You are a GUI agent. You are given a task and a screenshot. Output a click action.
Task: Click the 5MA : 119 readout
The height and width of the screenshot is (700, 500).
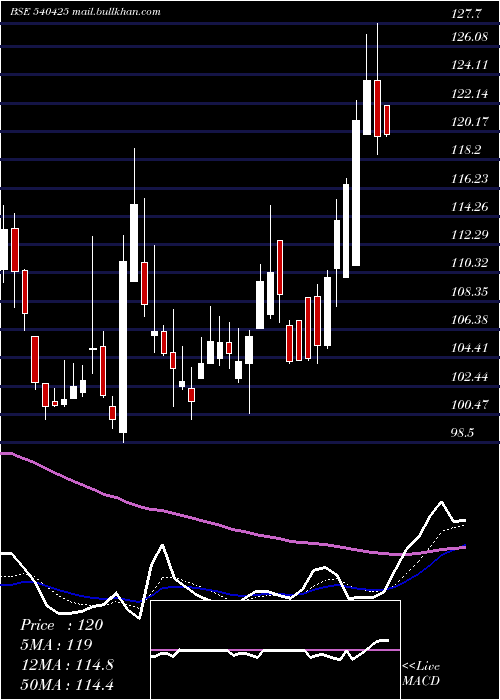click(x=56, y=645)
